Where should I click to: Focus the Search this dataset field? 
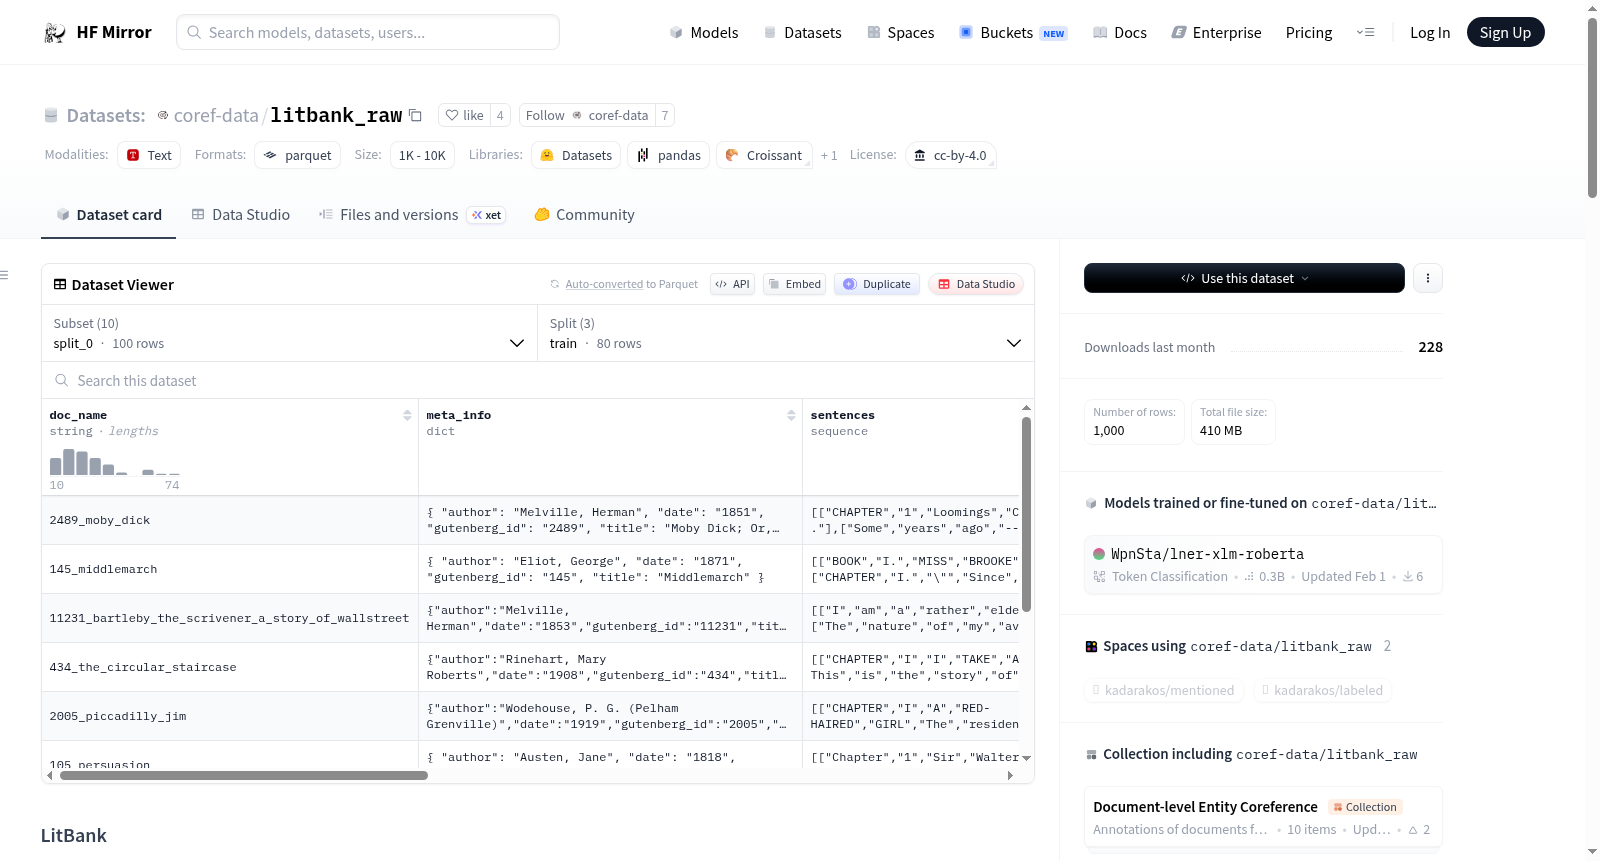pyautogui.click(x=538, y=380)
